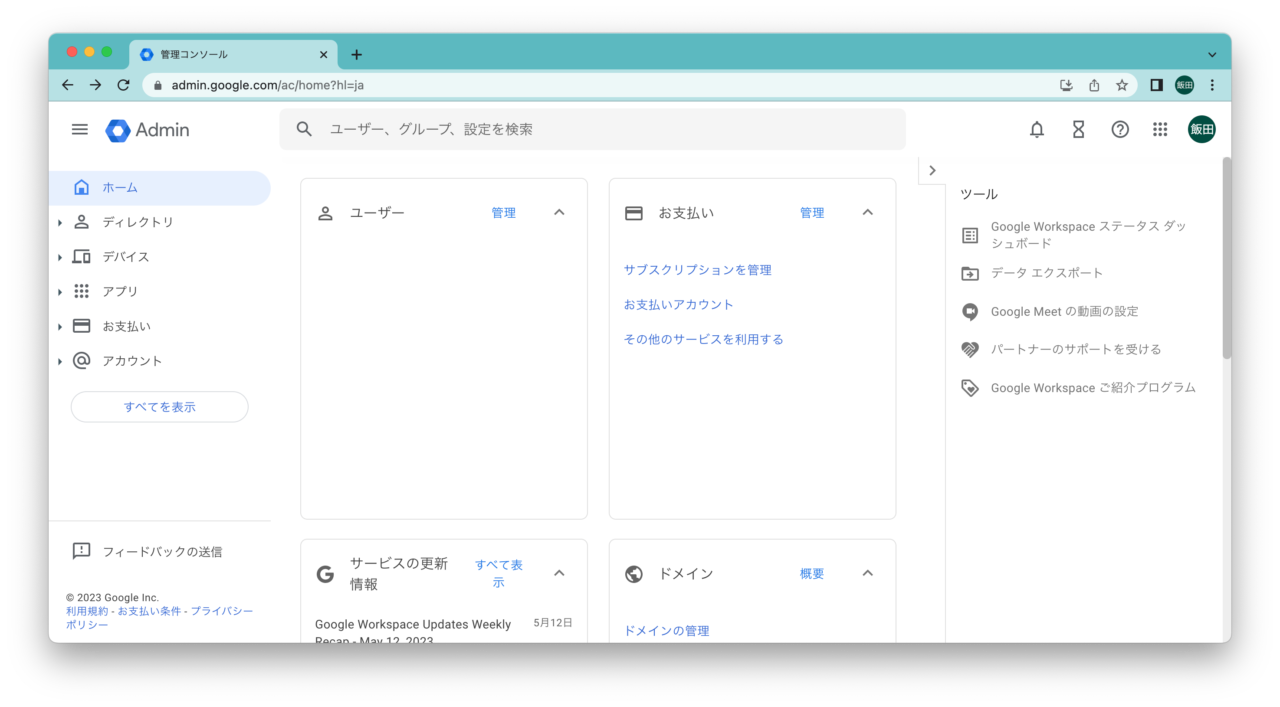Open the hourglass tasks icon
This screenshot has width=1280, height=707.
pos(1078,129)
